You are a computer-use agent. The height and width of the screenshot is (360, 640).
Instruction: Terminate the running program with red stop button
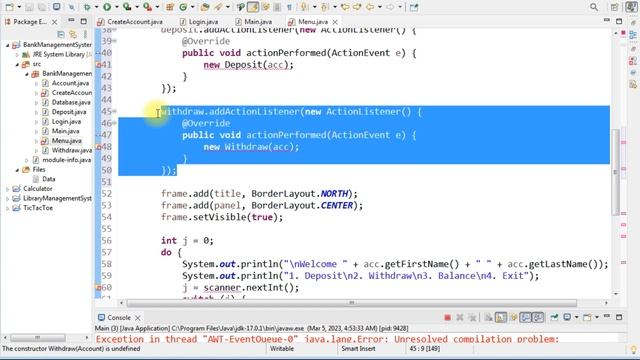[447, 318]
